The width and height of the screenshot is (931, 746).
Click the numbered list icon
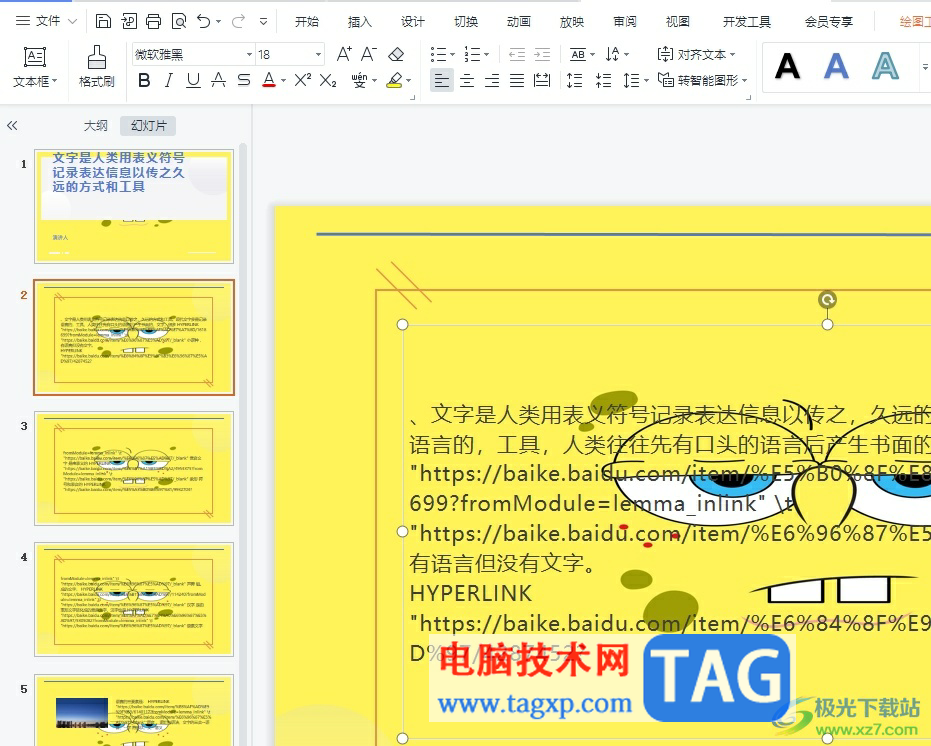(473, 55)
